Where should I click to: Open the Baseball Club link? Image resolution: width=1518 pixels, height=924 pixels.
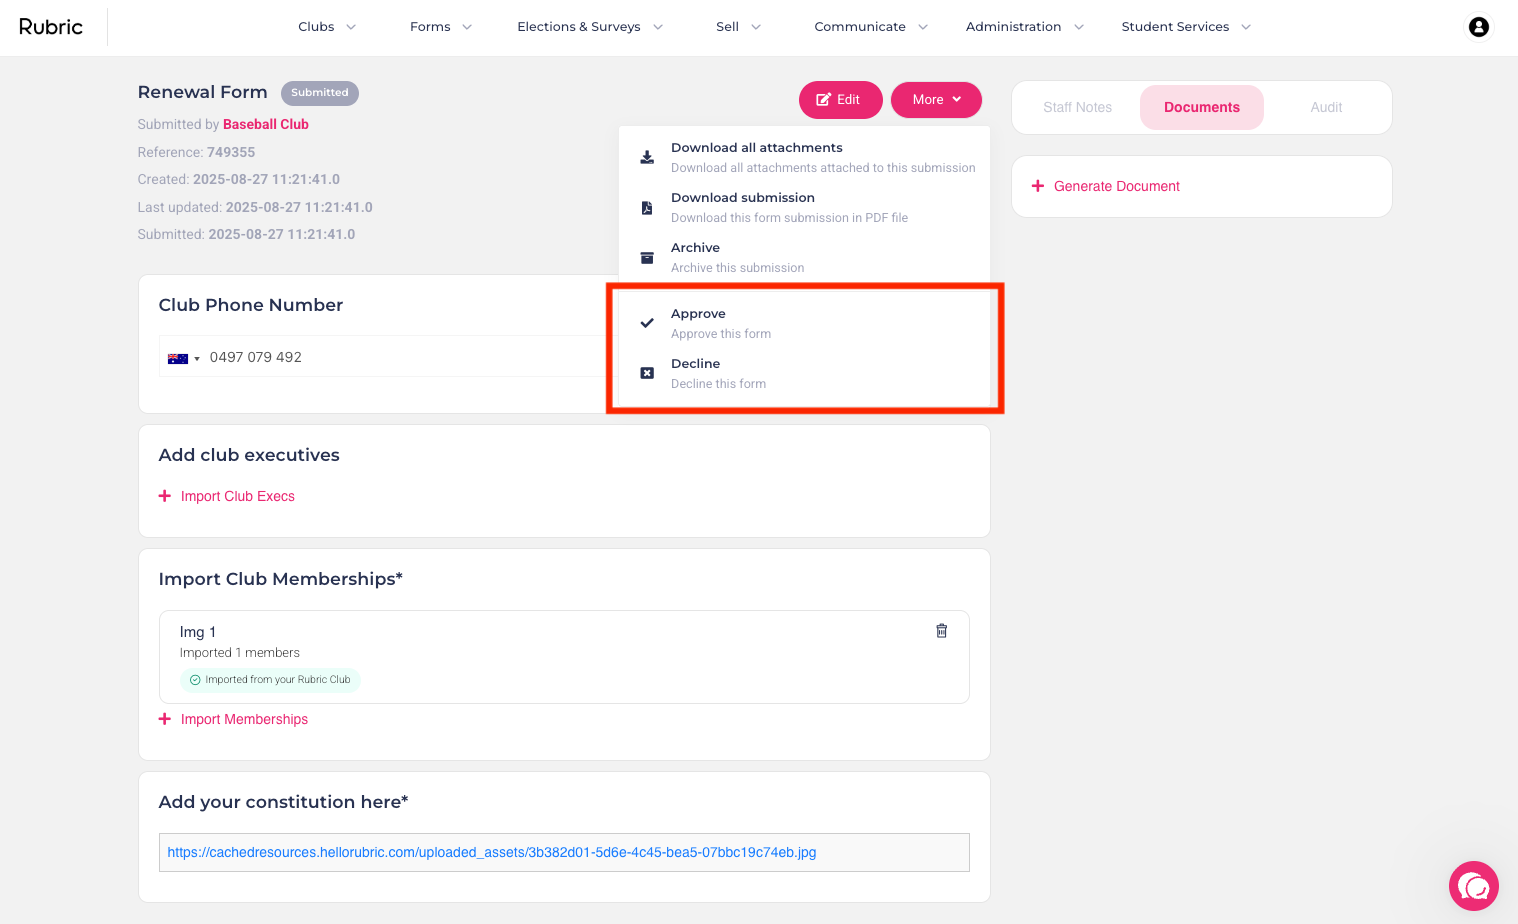(266, 124)
